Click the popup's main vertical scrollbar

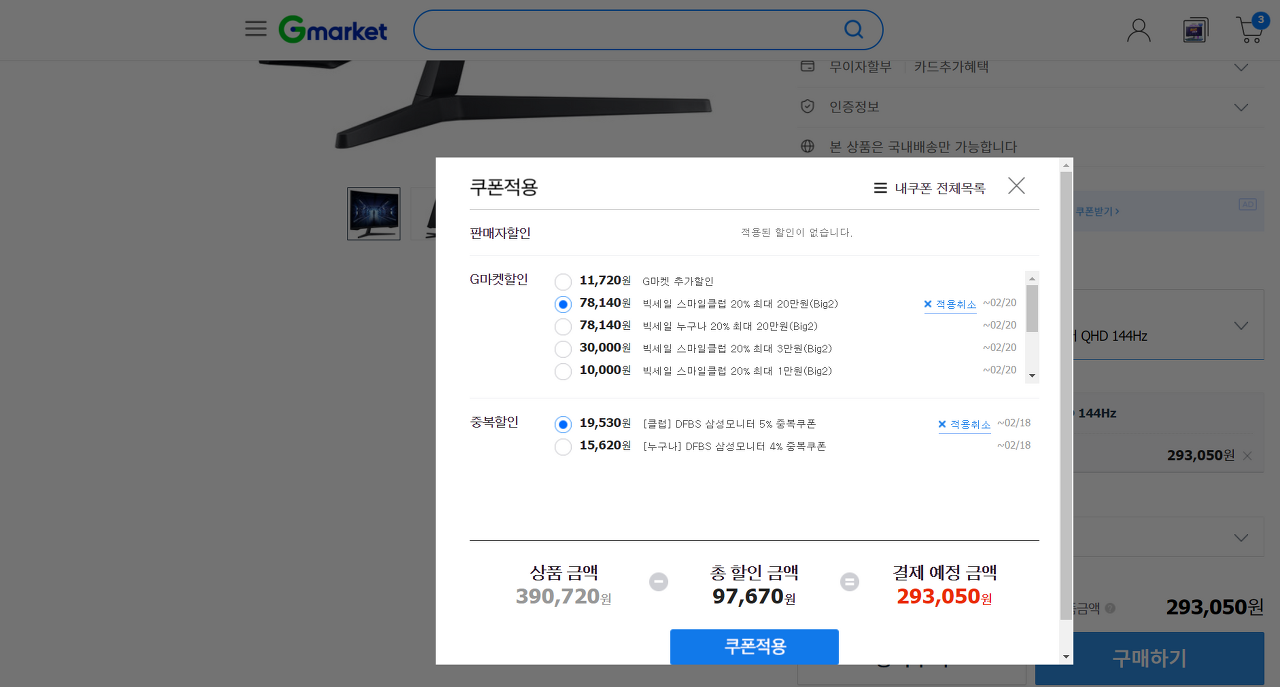pyautogui.click(x=1066, y=395)
